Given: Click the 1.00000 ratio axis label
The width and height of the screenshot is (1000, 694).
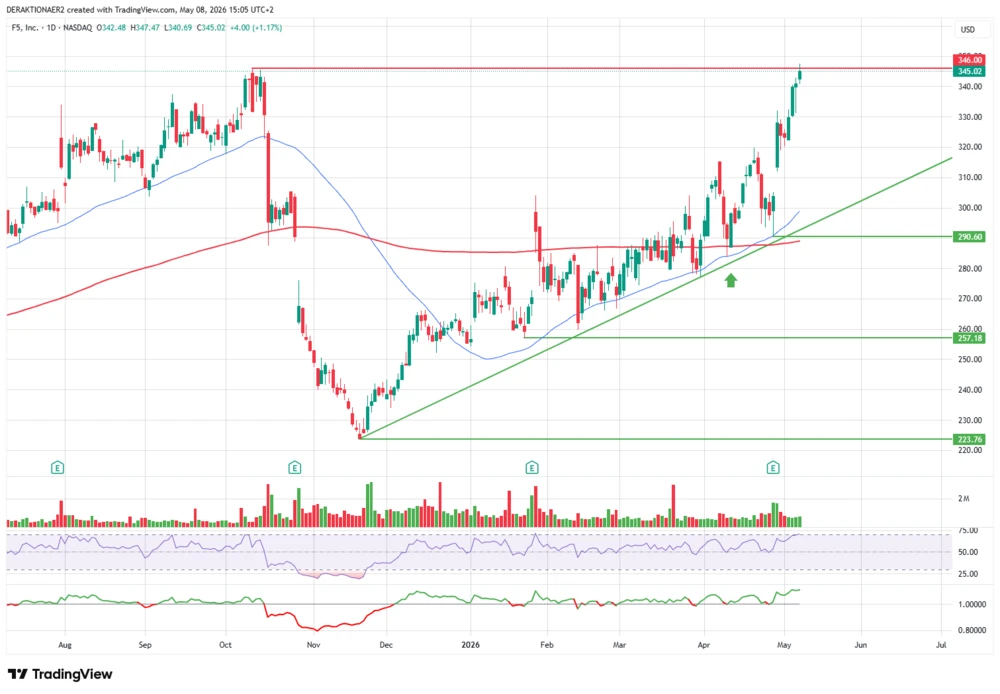Looking at the screenshot, I should (972, 604).
